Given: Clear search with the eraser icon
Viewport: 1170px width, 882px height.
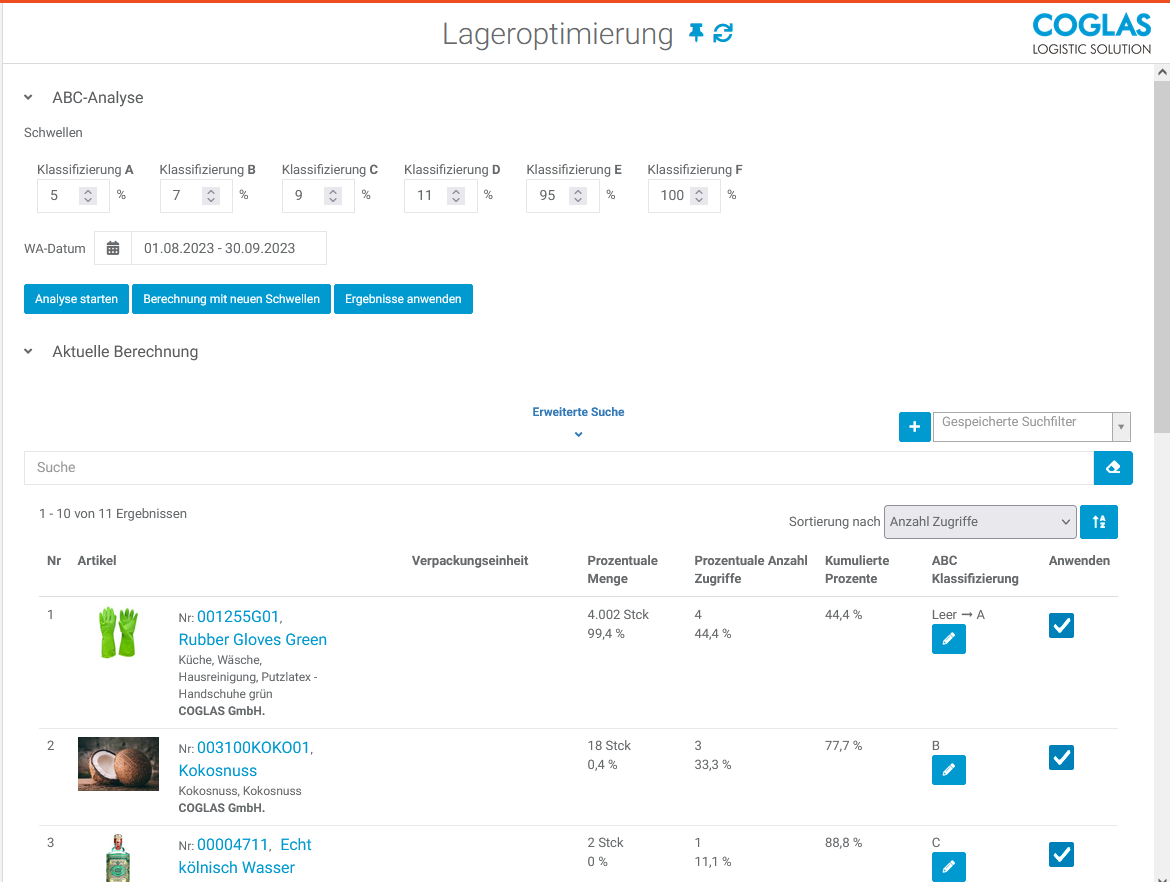Looking at the screenshot, I should pos(1113,468).
